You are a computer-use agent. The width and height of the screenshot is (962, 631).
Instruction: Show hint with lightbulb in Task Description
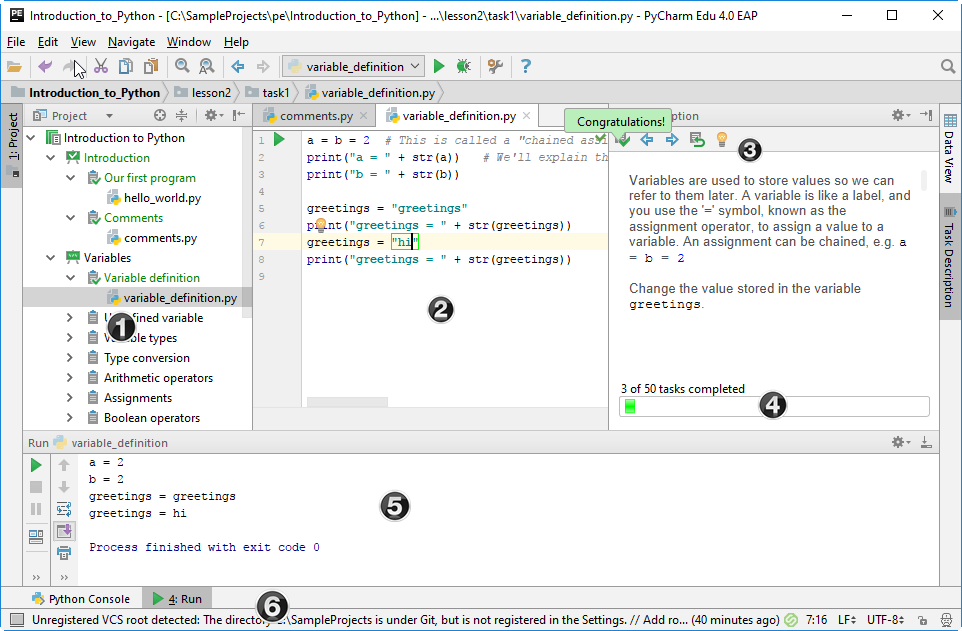click(x=722, y=140)
